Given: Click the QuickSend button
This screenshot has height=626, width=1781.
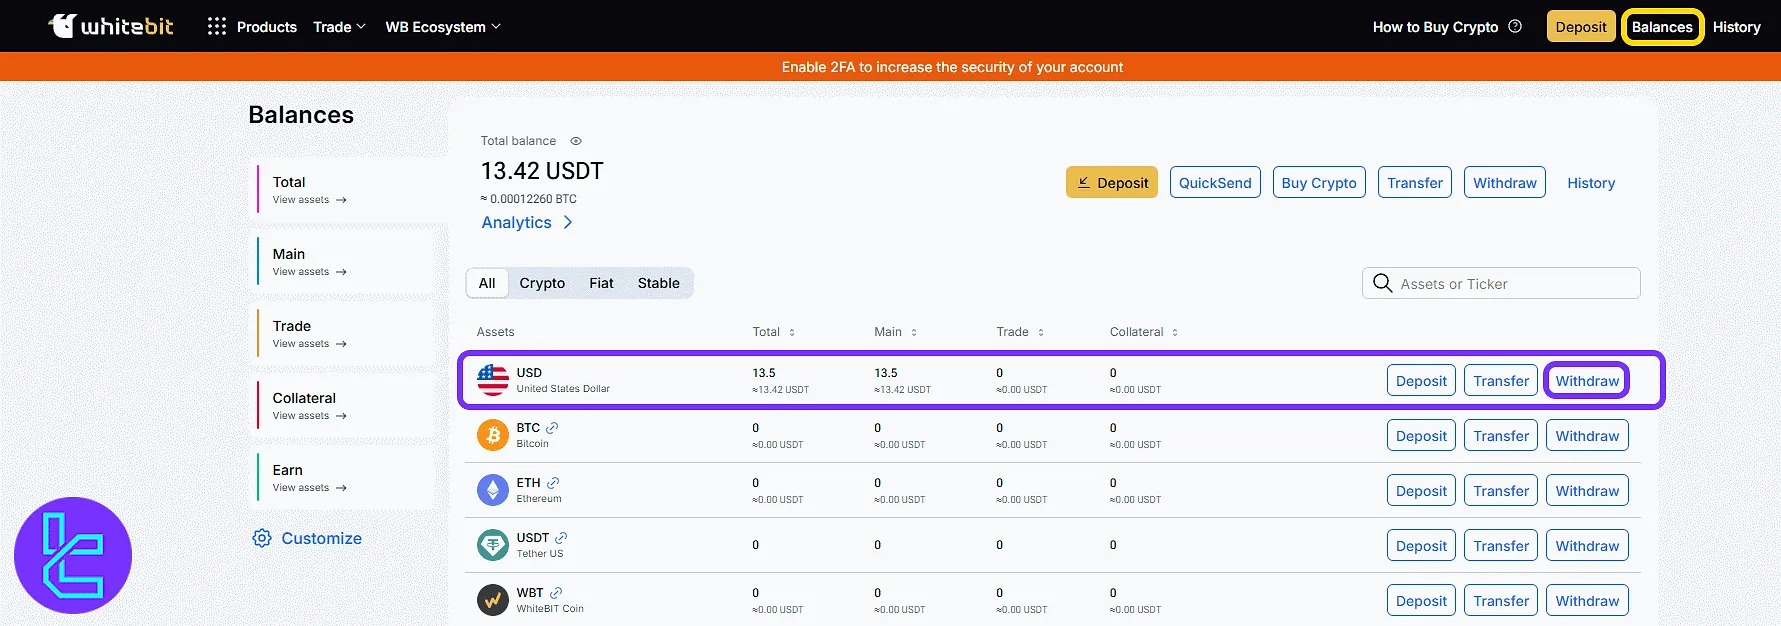Looking at the screenshot, I should click(x=1215, y=183).
